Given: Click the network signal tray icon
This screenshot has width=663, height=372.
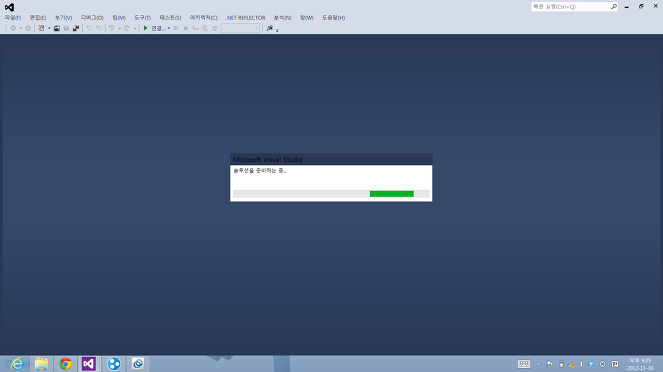Looking at the screenshot, I should pyautogui.click(x=571, y=364).
